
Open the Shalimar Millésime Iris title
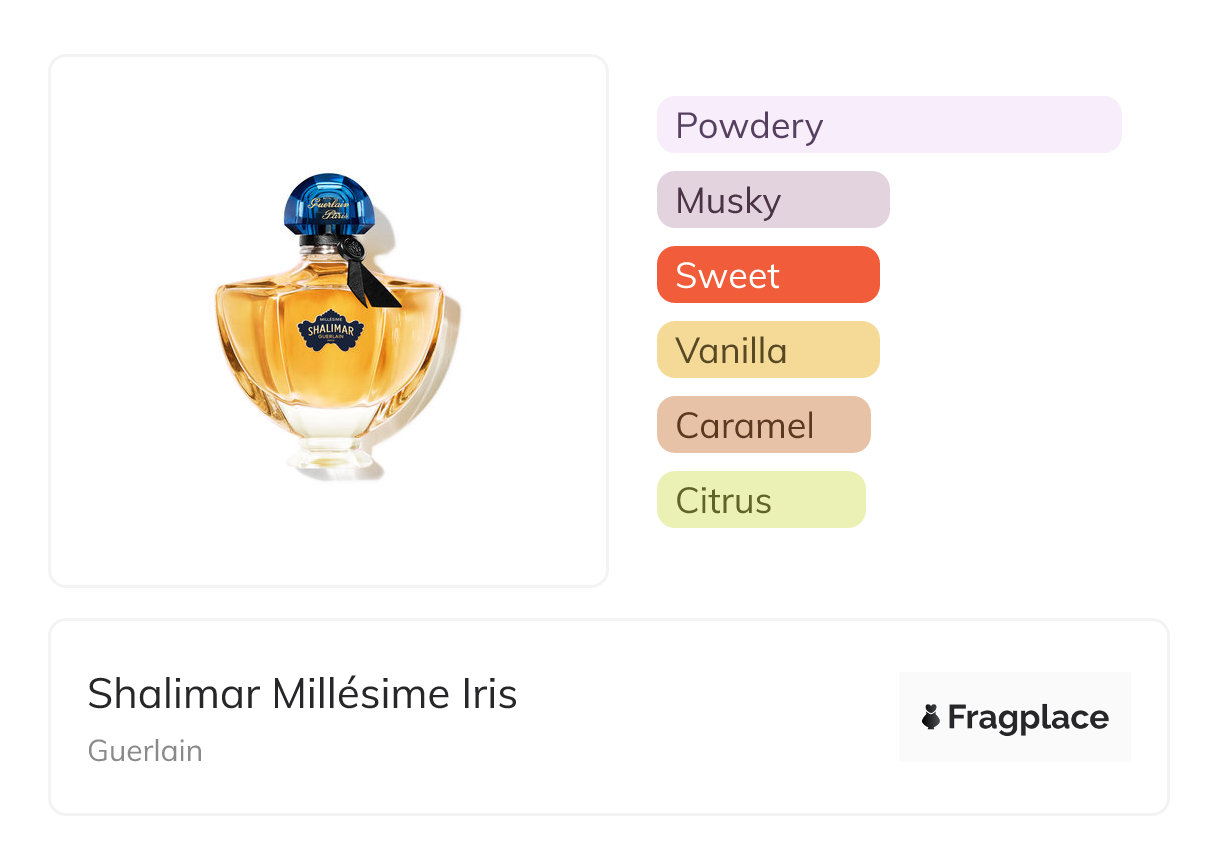click(302, 694)
